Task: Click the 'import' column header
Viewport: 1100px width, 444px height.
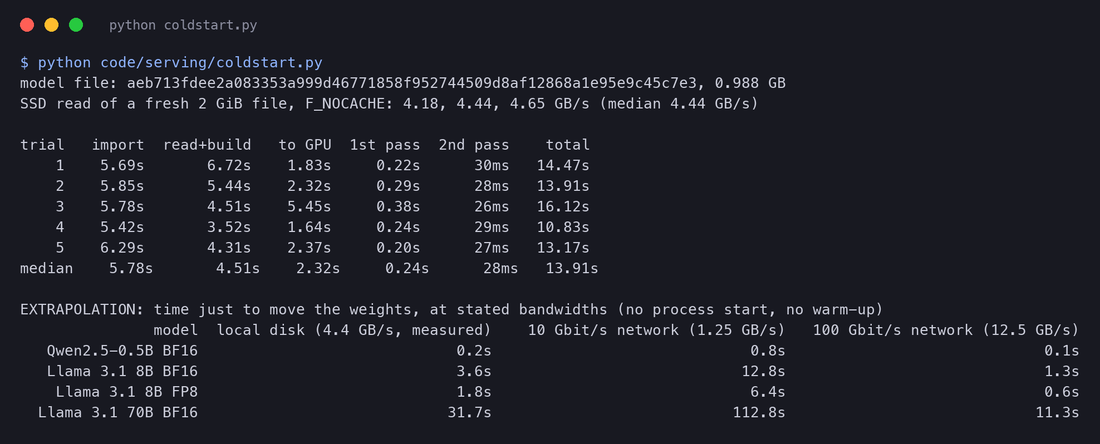Action: tap(118, 145)
